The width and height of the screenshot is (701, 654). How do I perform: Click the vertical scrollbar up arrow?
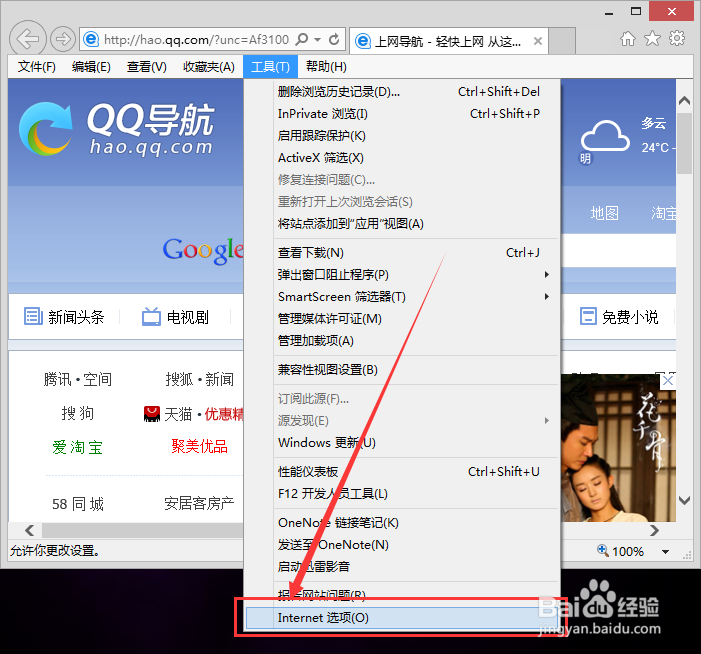click(x=684, y=100)
